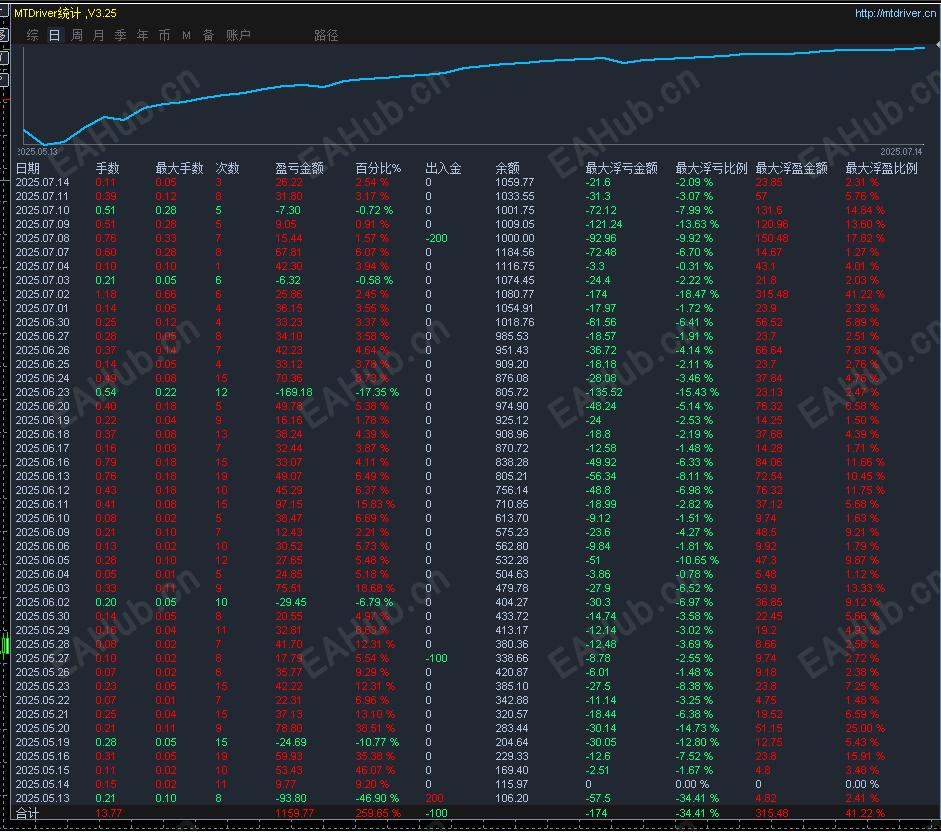
Task: Open the 备 notes tab
Action: (208, 35)
